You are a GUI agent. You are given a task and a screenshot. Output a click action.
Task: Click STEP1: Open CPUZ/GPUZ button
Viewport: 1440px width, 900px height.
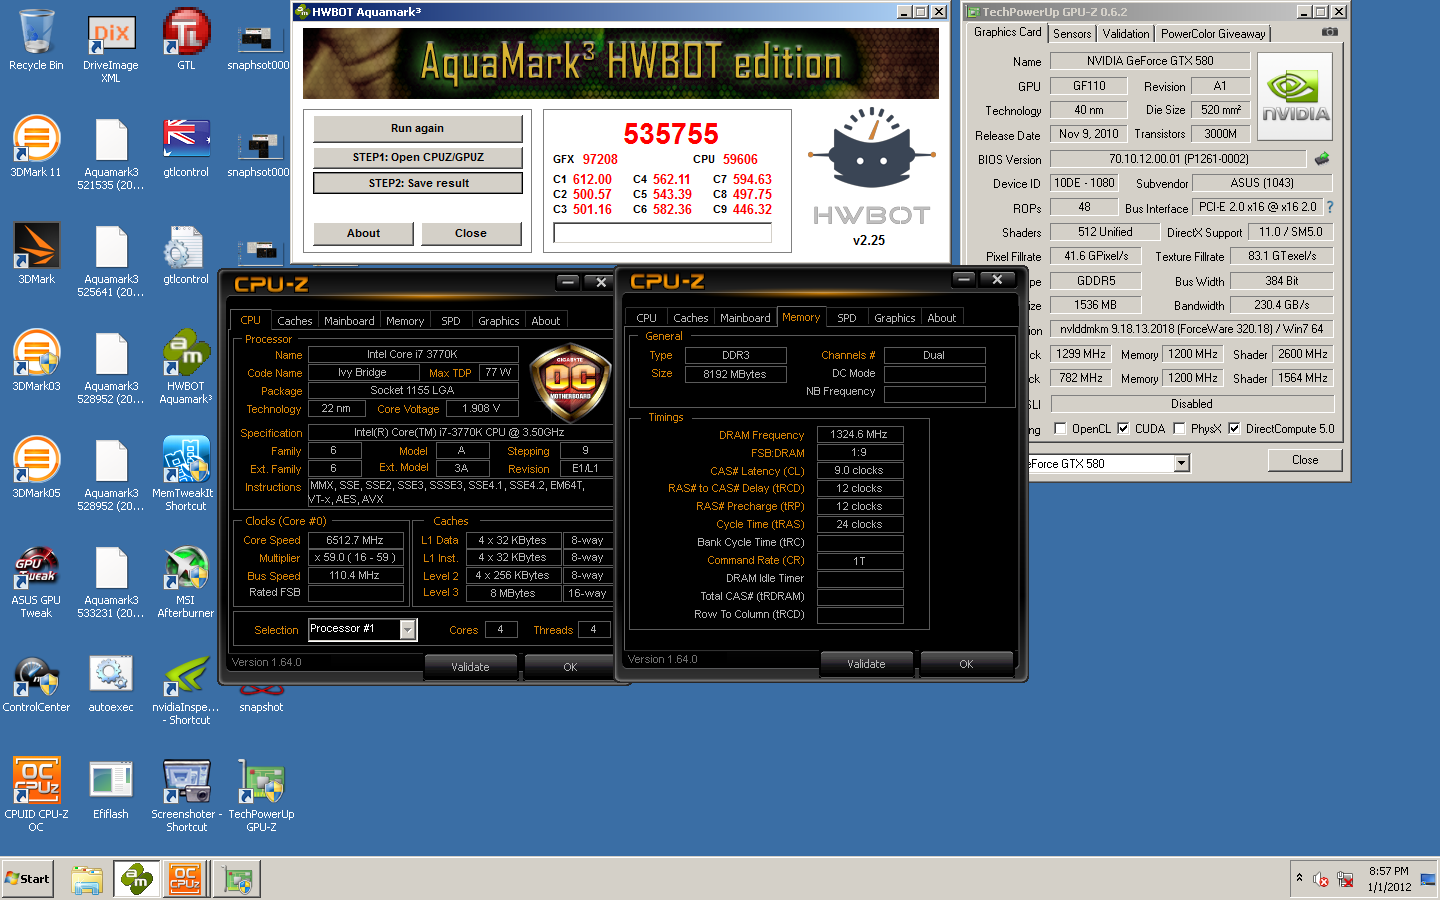tap(417, 157)
